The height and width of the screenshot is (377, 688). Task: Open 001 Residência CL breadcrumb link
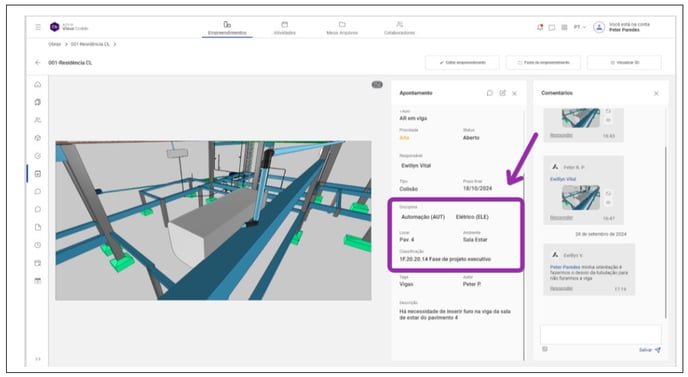90,44
